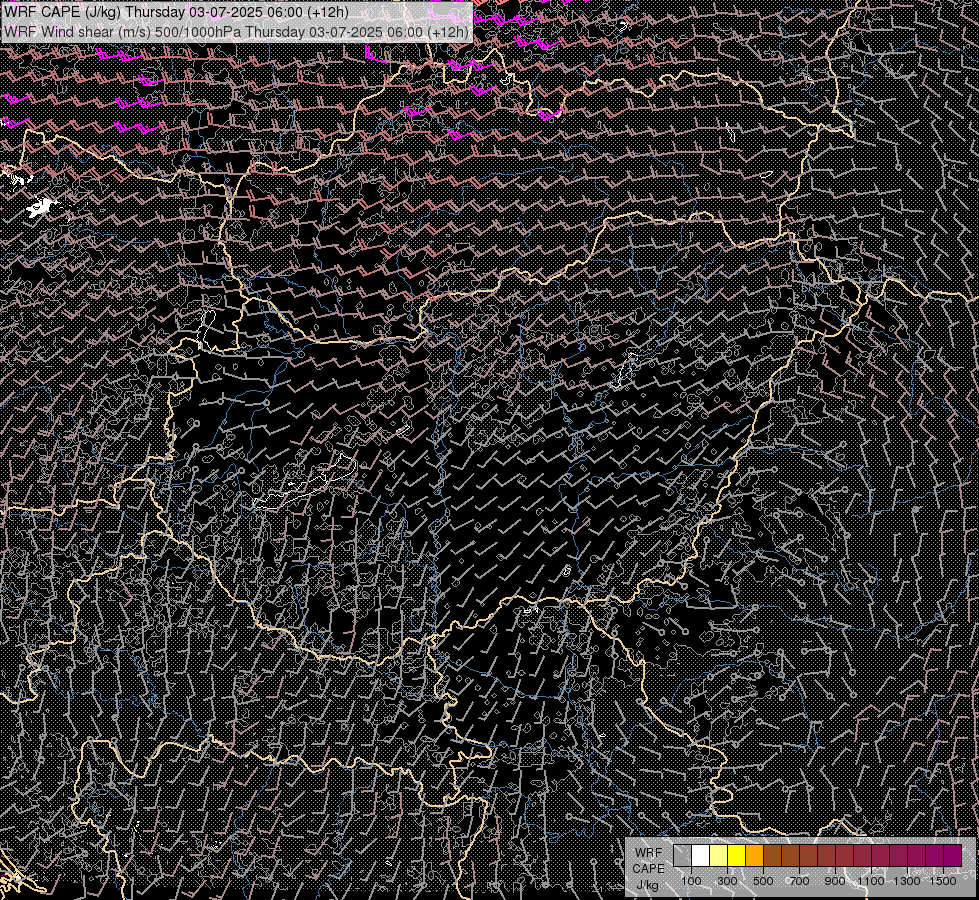This screenshot has height=900, width=979.
Task: Click the WRF Wind shear title line
Action: click(236, 32)
